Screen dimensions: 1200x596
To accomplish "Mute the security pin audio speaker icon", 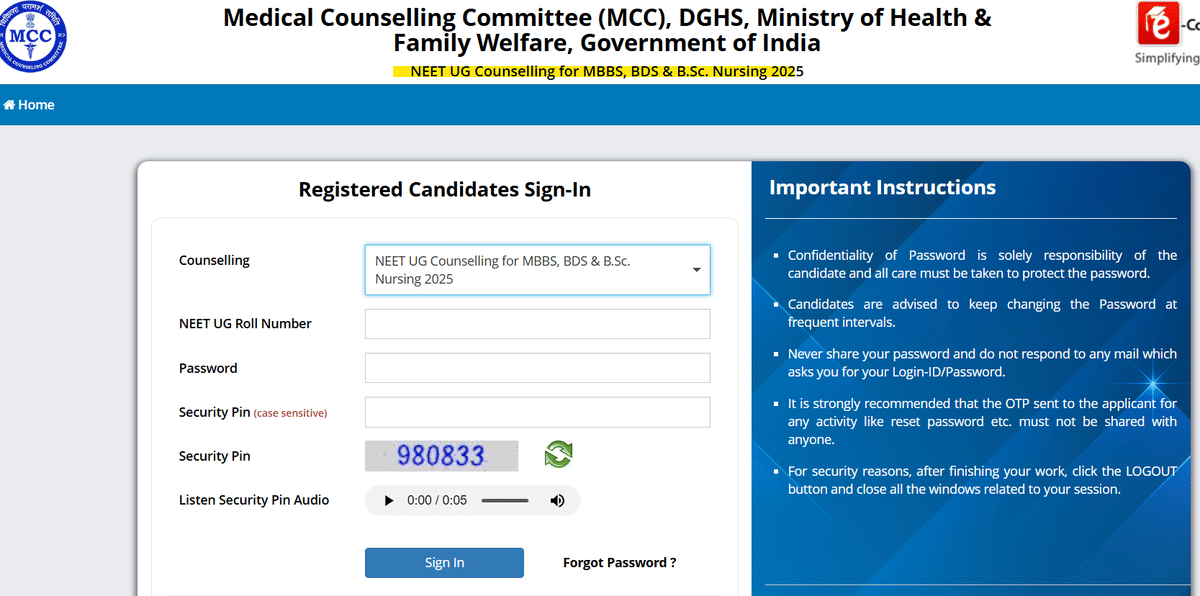I will [557, 499].
